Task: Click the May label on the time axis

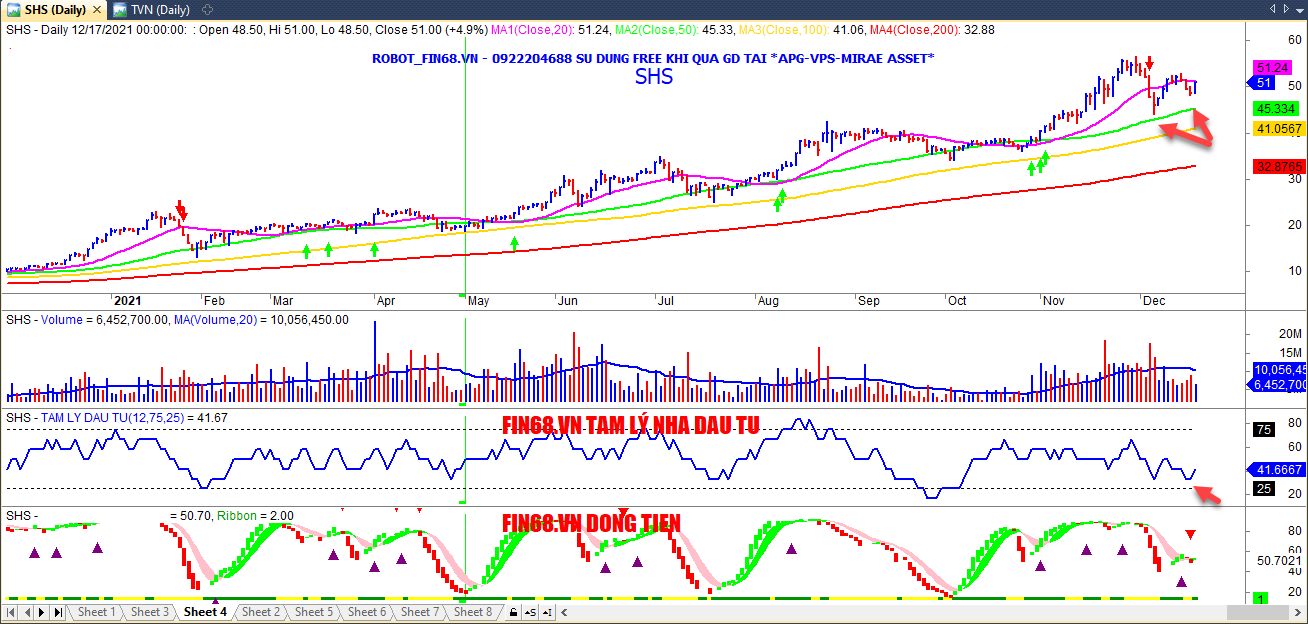Action: [478, 300]
